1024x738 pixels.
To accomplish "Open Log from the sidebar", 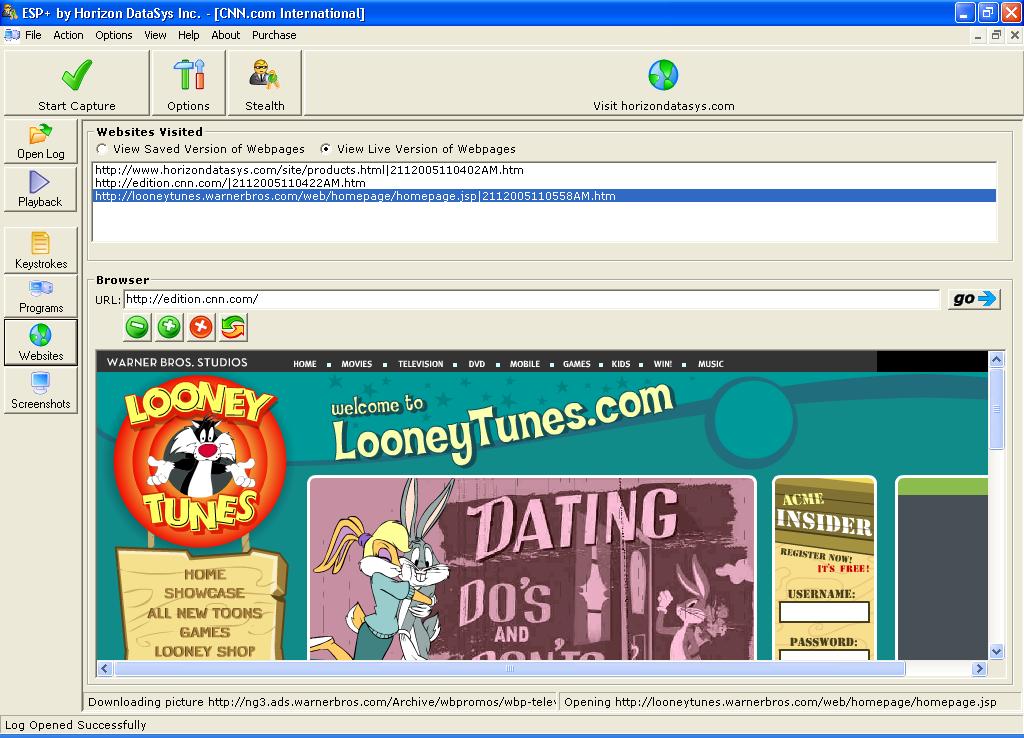I will tap(40, 141).
